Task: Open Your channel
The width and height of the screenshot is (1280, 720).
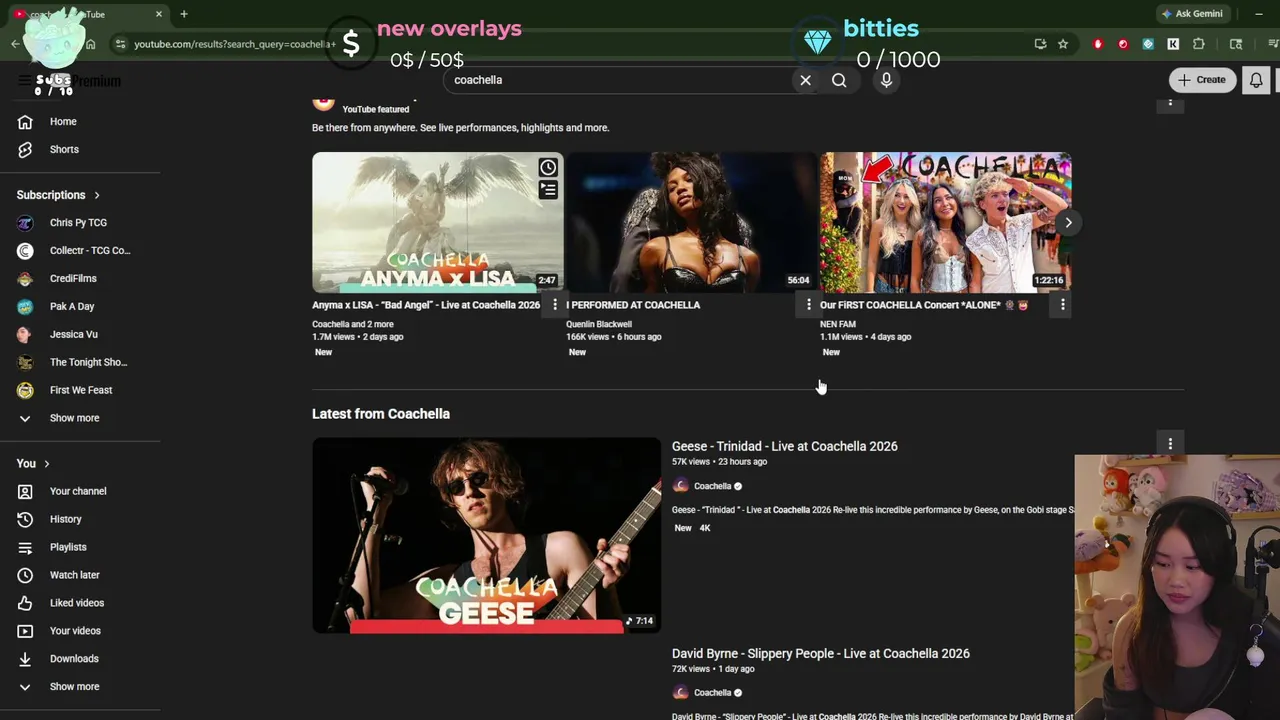Action: pos(80,491)
